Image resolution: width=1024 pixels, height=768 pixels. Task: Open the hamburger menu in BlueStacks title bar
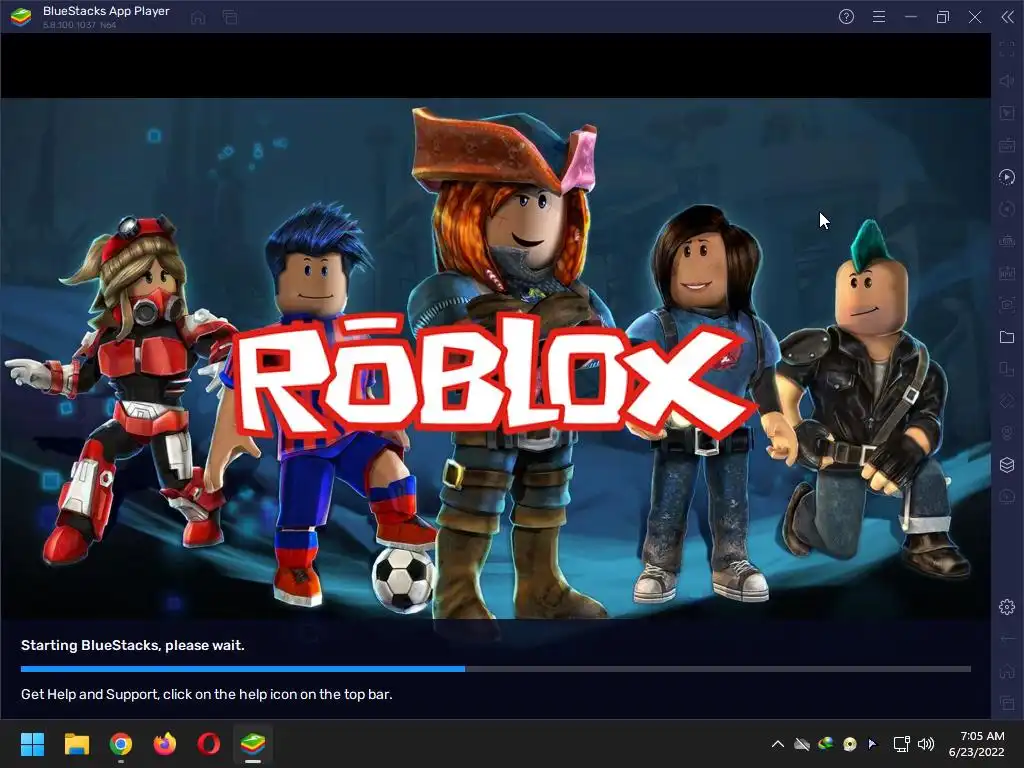[x=879, y=17]
